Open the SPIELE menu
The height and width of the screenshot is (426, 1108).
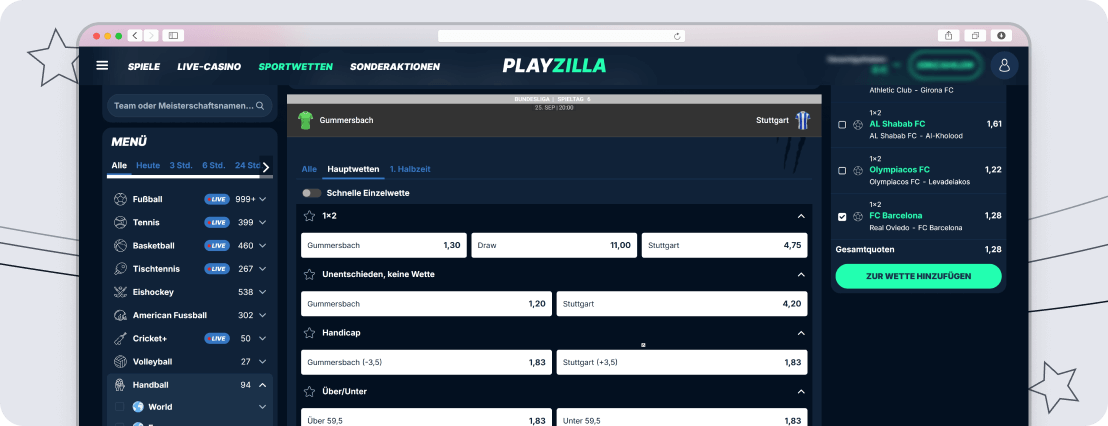(x=144, y=66)
